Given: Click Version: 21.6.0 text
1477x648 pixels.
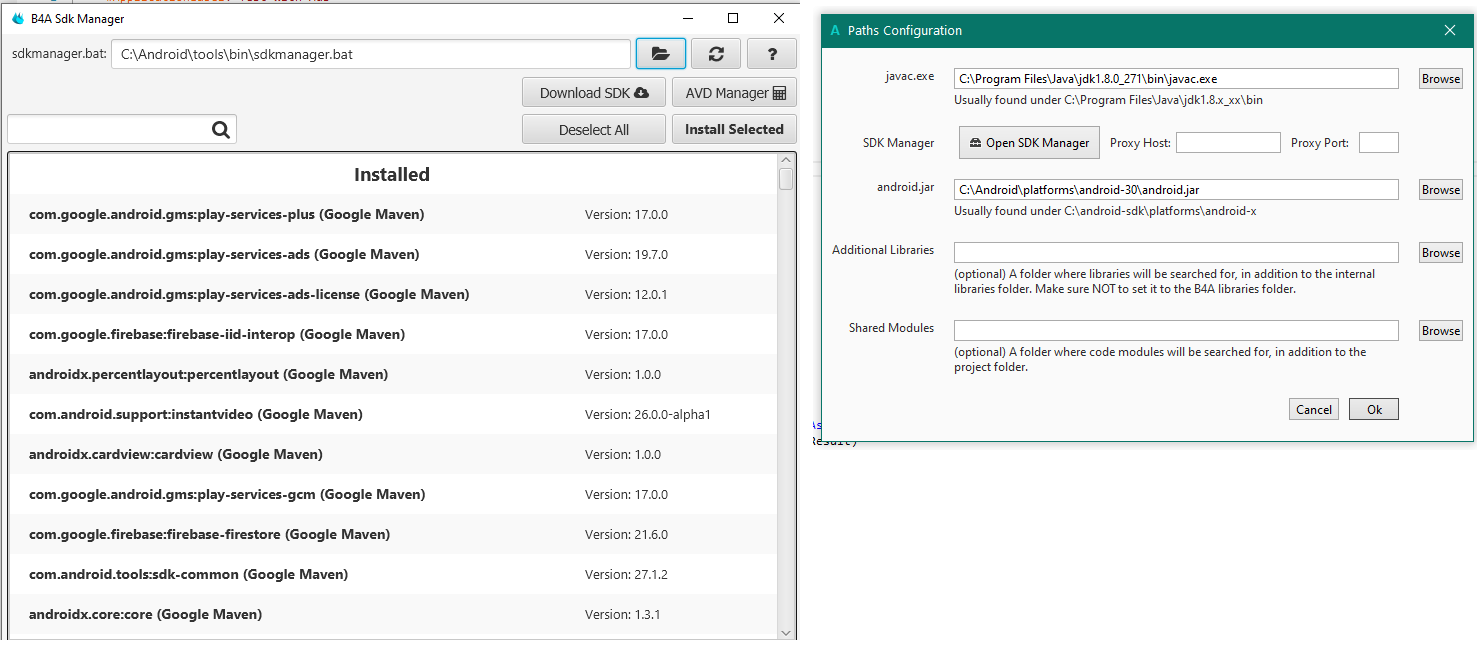Looking at the screenshot, I should coord(626,534).
